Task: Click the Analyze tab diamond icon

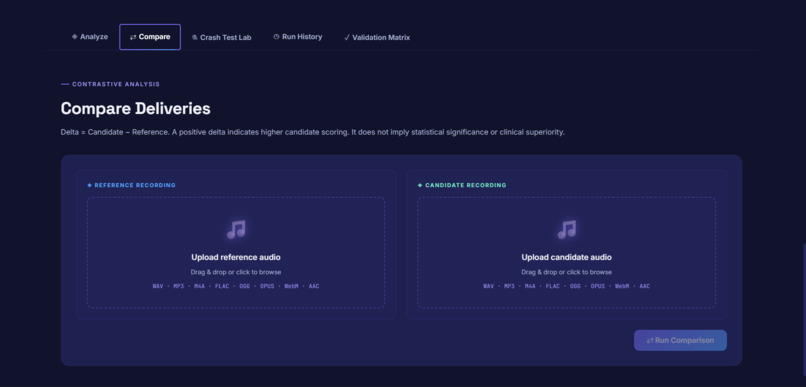Action: tap(75, 37)
